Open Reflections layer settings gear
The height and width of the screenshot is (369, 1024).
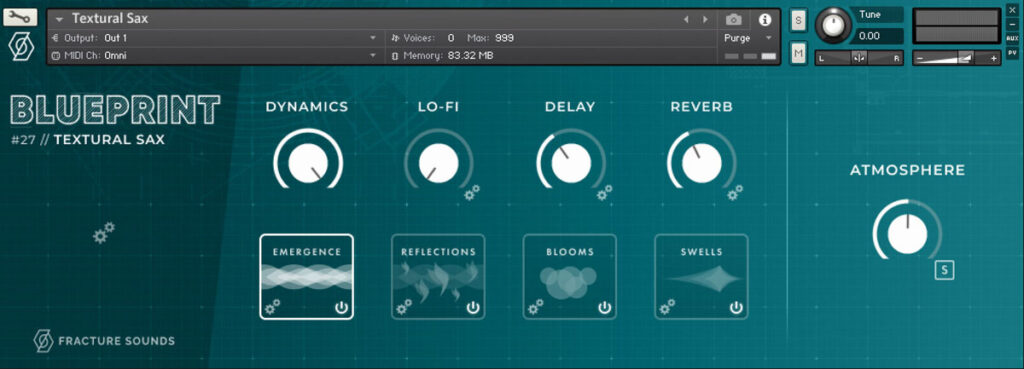(x=404, y=307)
